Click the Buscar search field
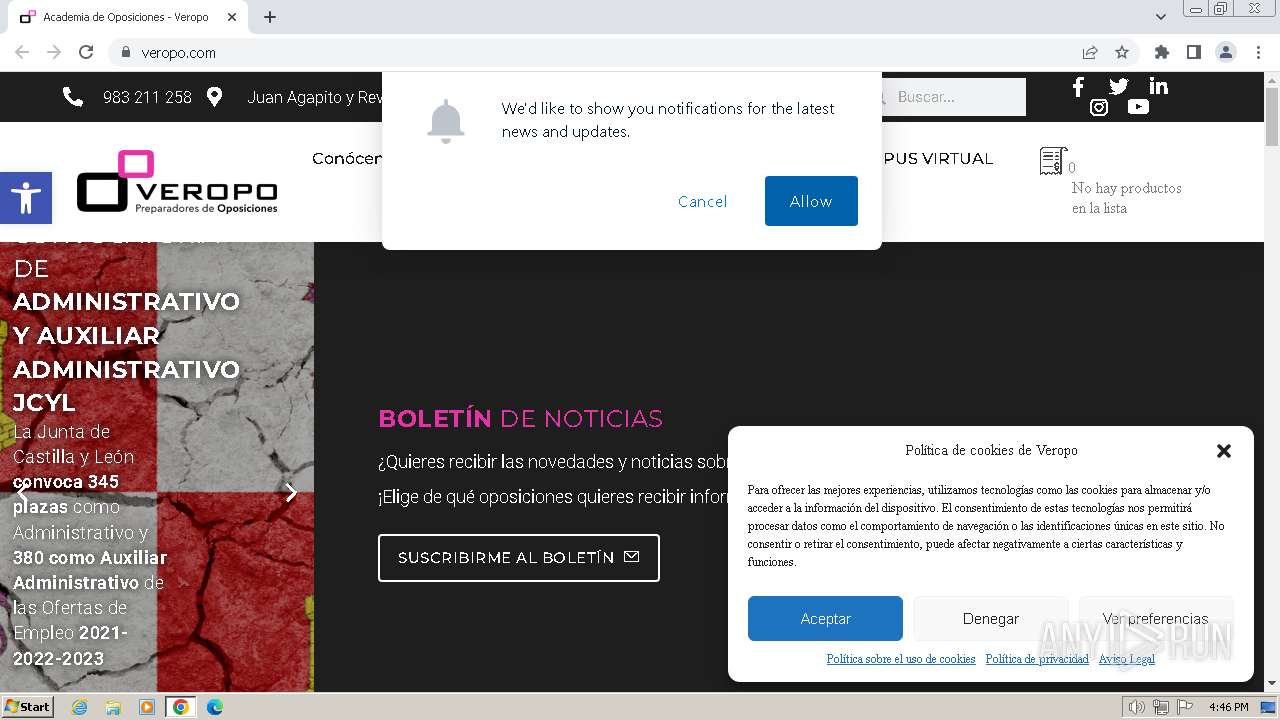Image resolution: width=1280 pixels, height=720 pixels. [x=955, y=97]
